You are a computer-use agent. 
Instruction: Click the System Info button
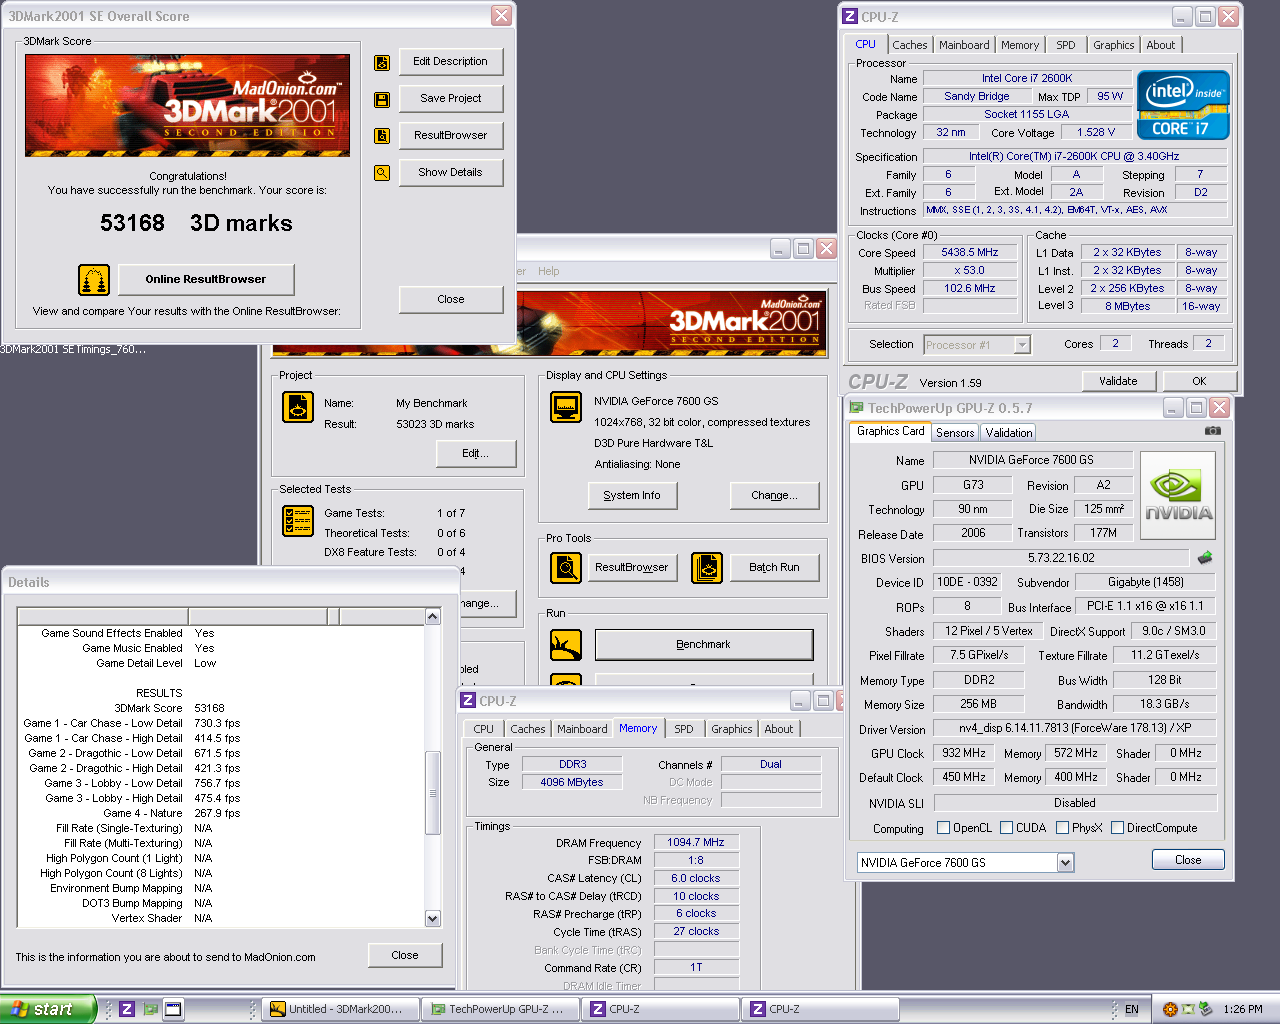[632, 495]
